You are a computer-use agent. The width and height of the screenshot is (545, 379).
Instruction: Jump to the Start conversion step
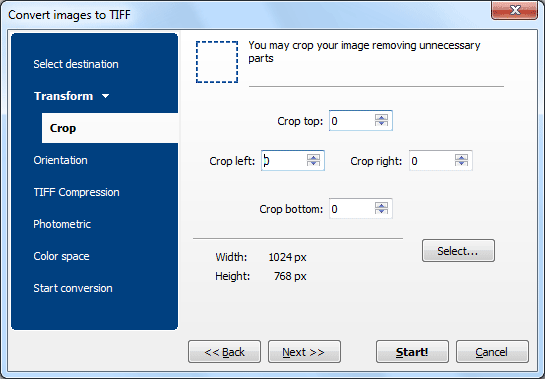[73, 288]
